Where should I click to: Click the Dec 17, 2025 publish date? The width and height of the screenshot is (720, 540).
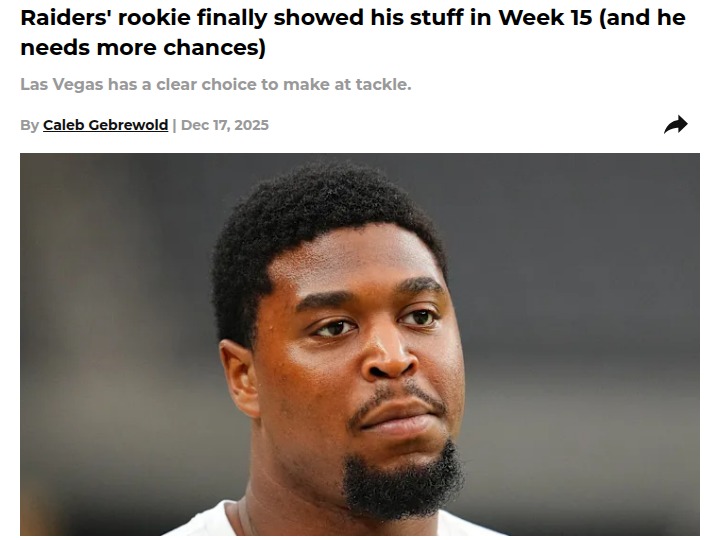click(x=225, y=125)
